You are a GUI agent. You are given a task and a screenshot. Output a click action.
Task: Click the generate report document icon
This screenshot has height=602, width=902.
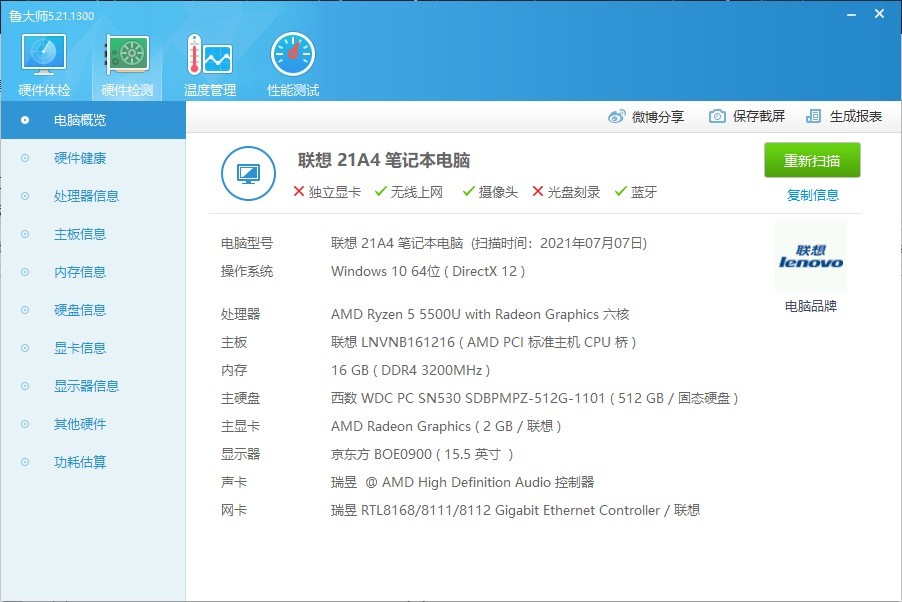[813, 116]
